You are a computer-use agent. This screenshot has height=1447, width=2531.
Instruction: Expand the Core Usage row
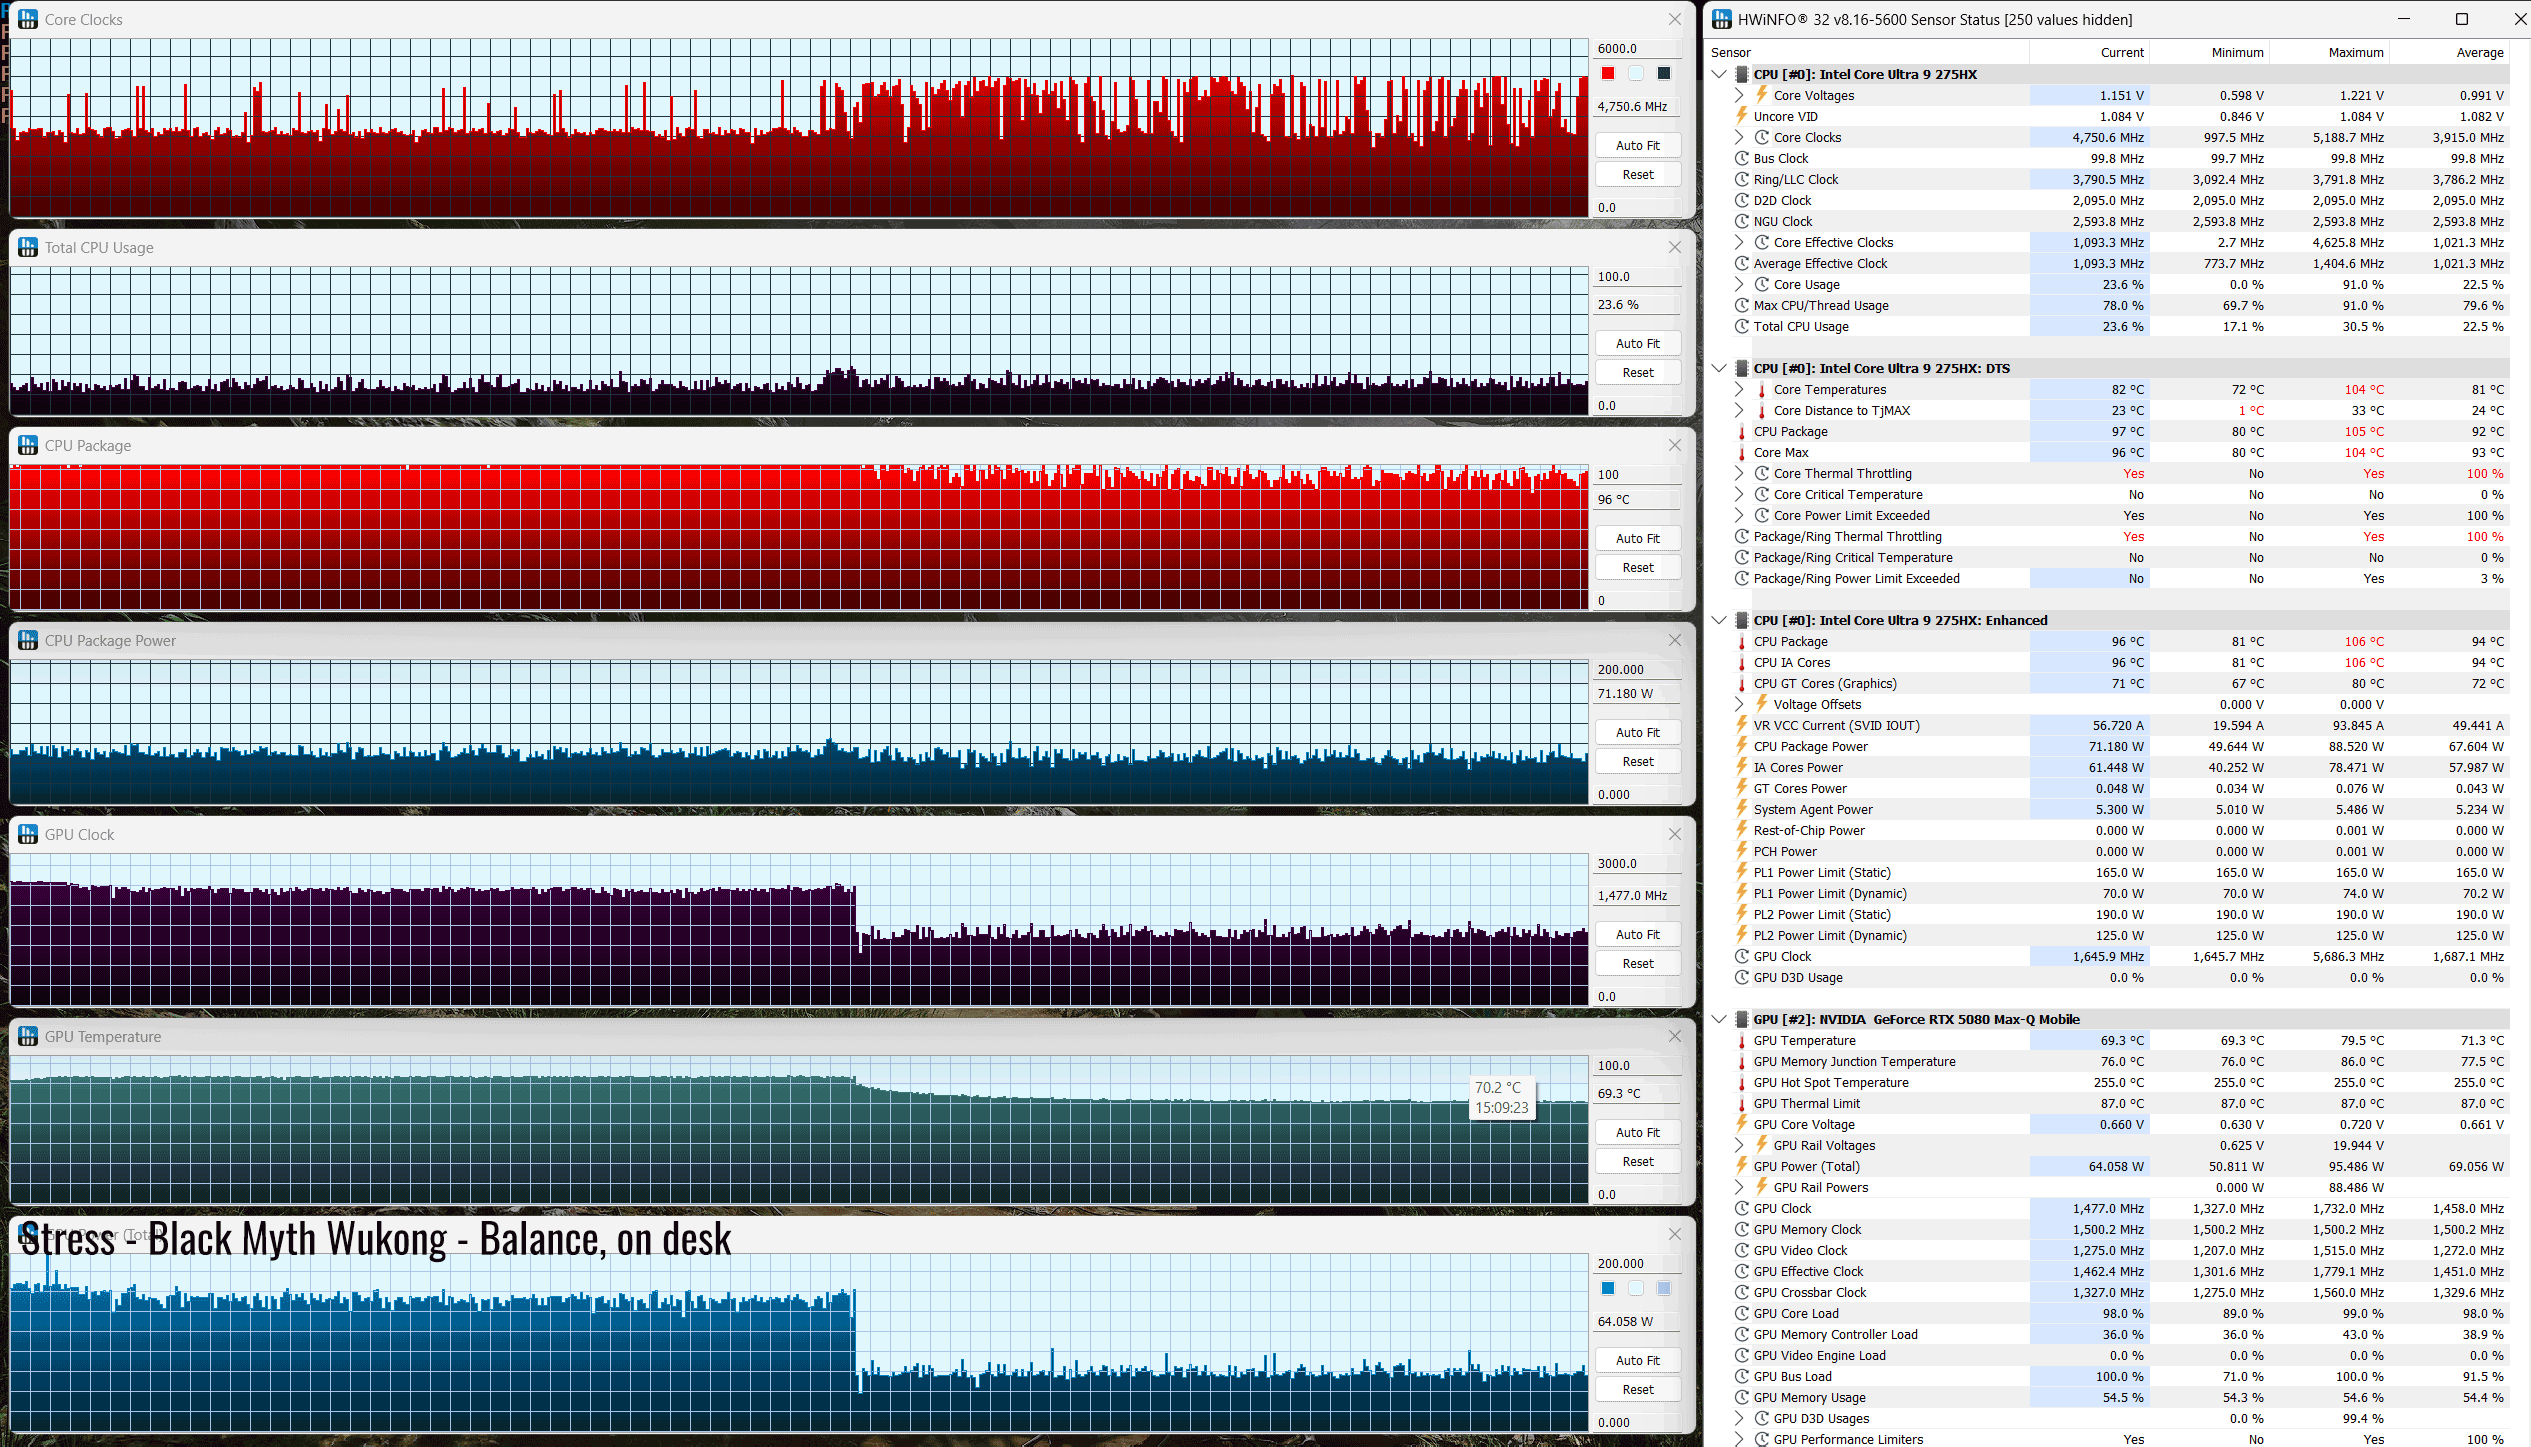point(1739,284)
